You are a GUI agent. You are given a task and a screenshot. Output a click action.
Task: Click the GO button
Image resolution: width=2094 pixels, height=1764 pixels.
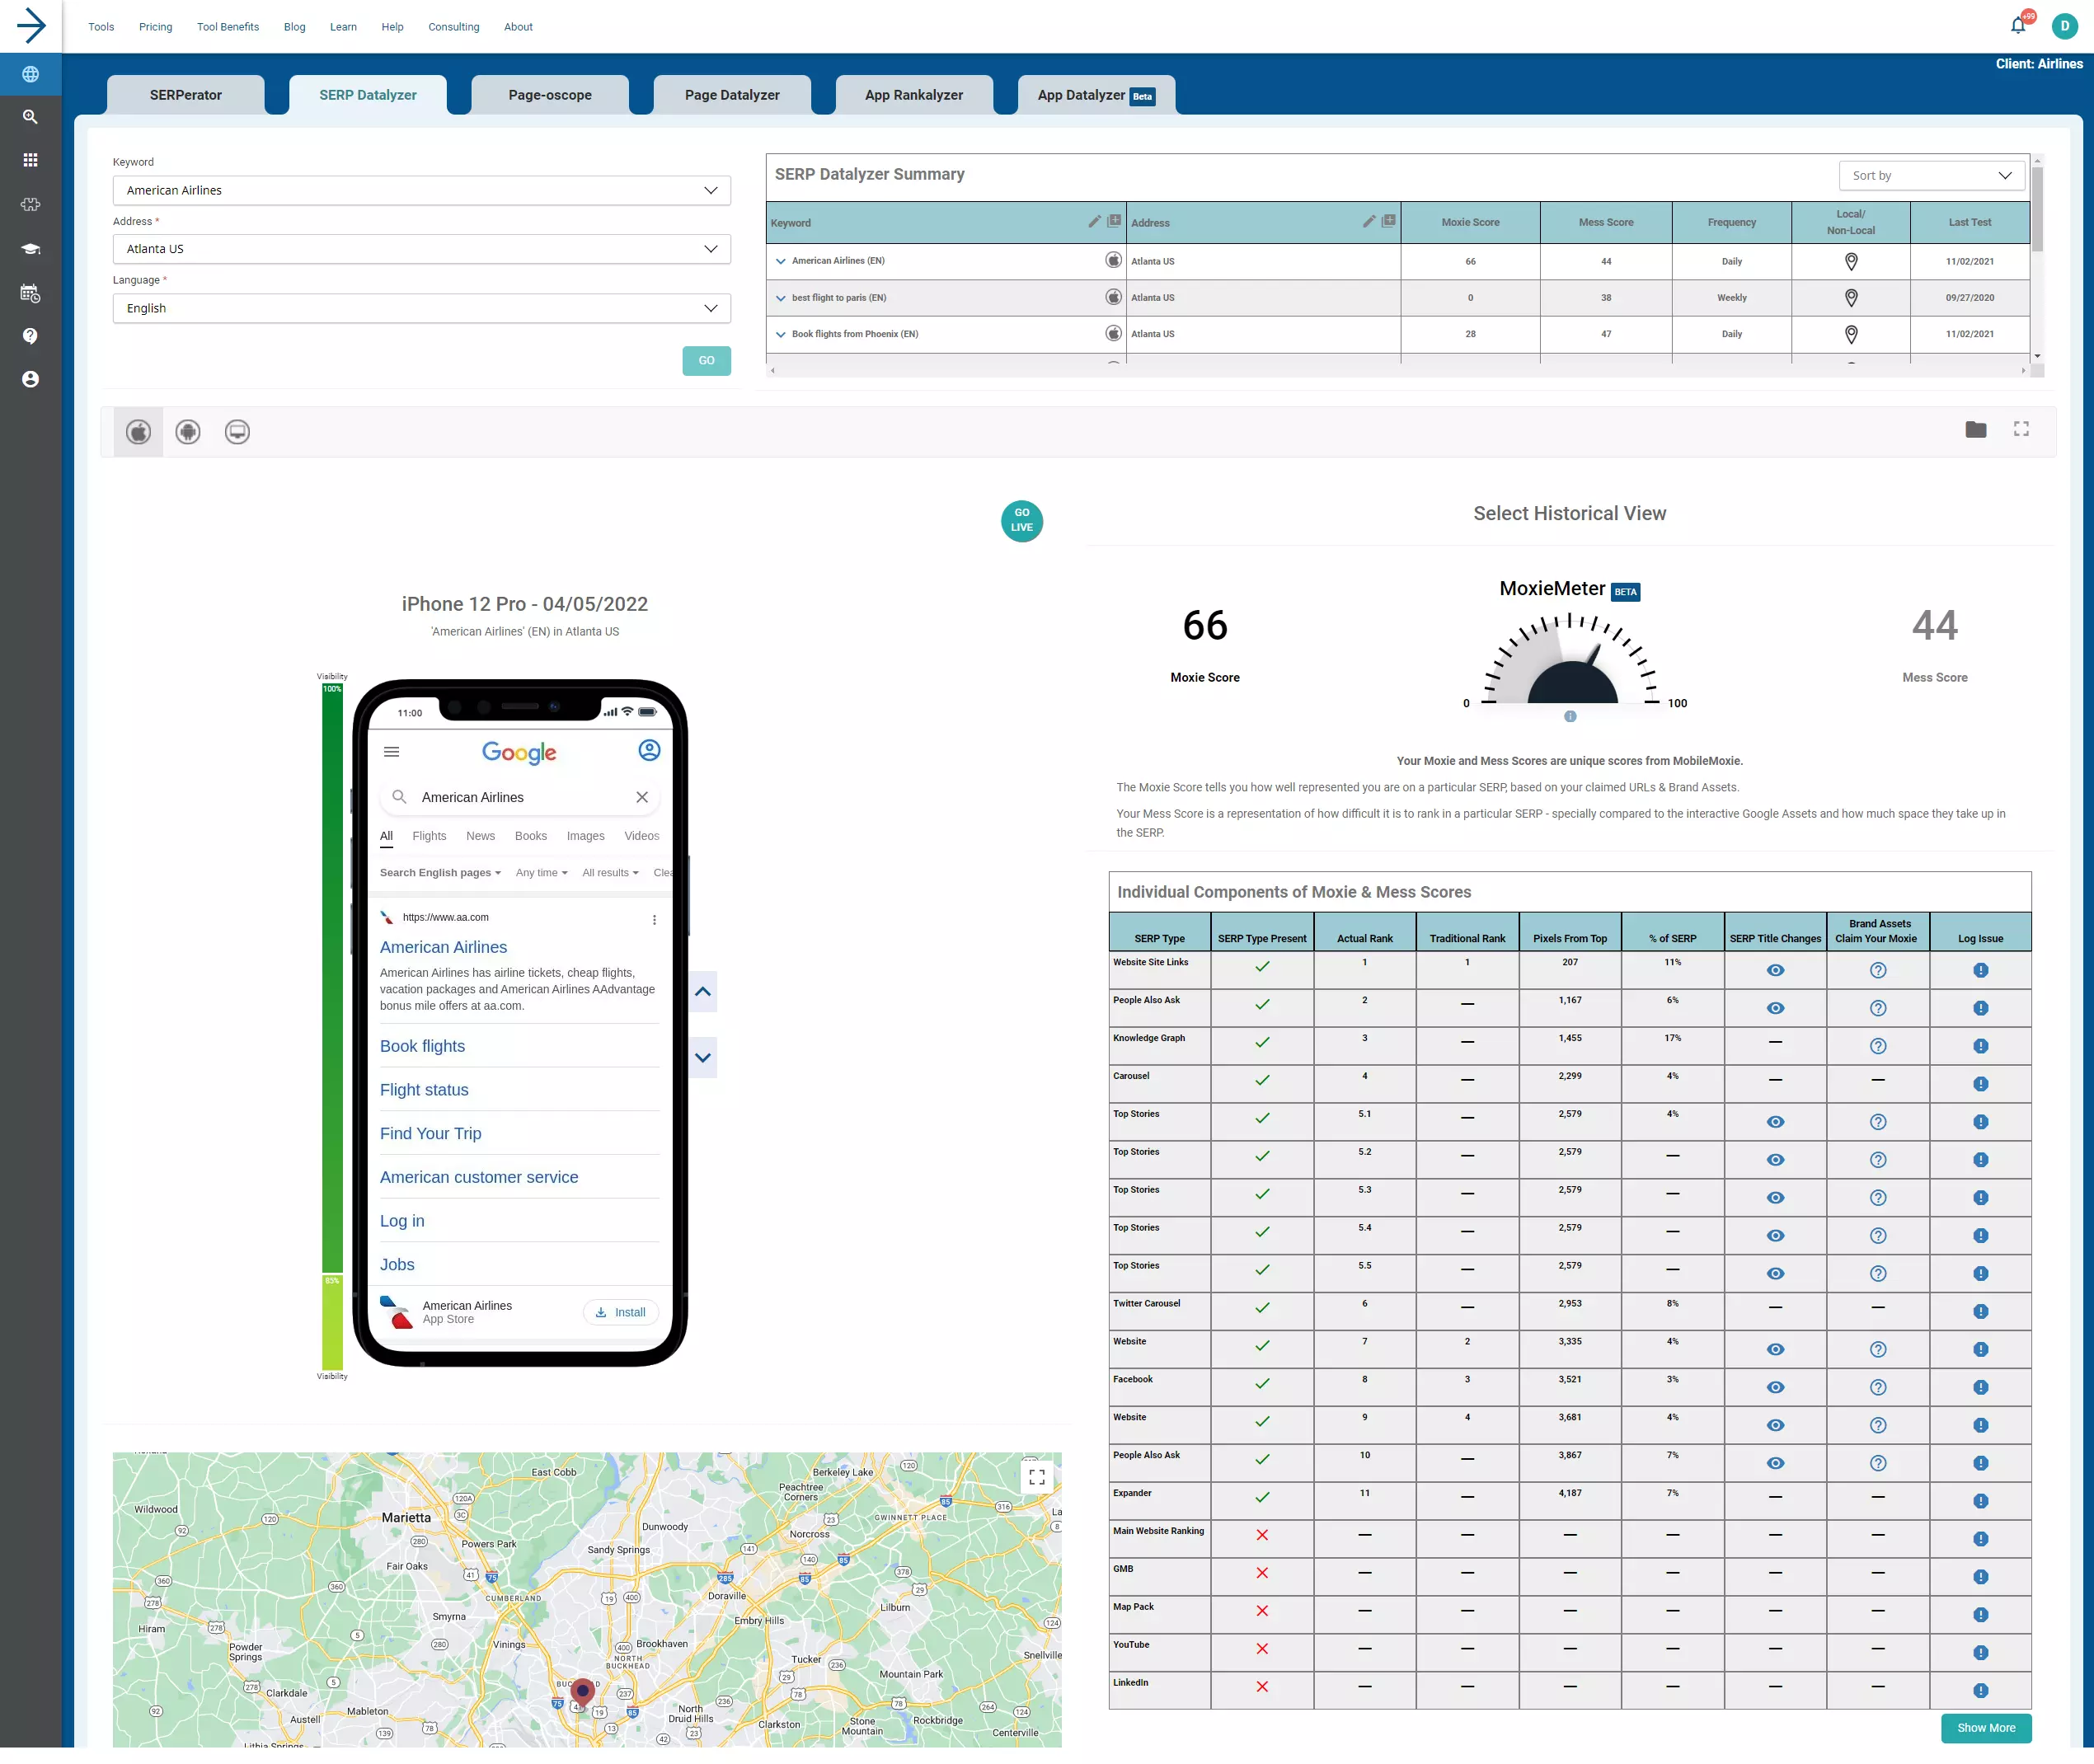[707, 361]
